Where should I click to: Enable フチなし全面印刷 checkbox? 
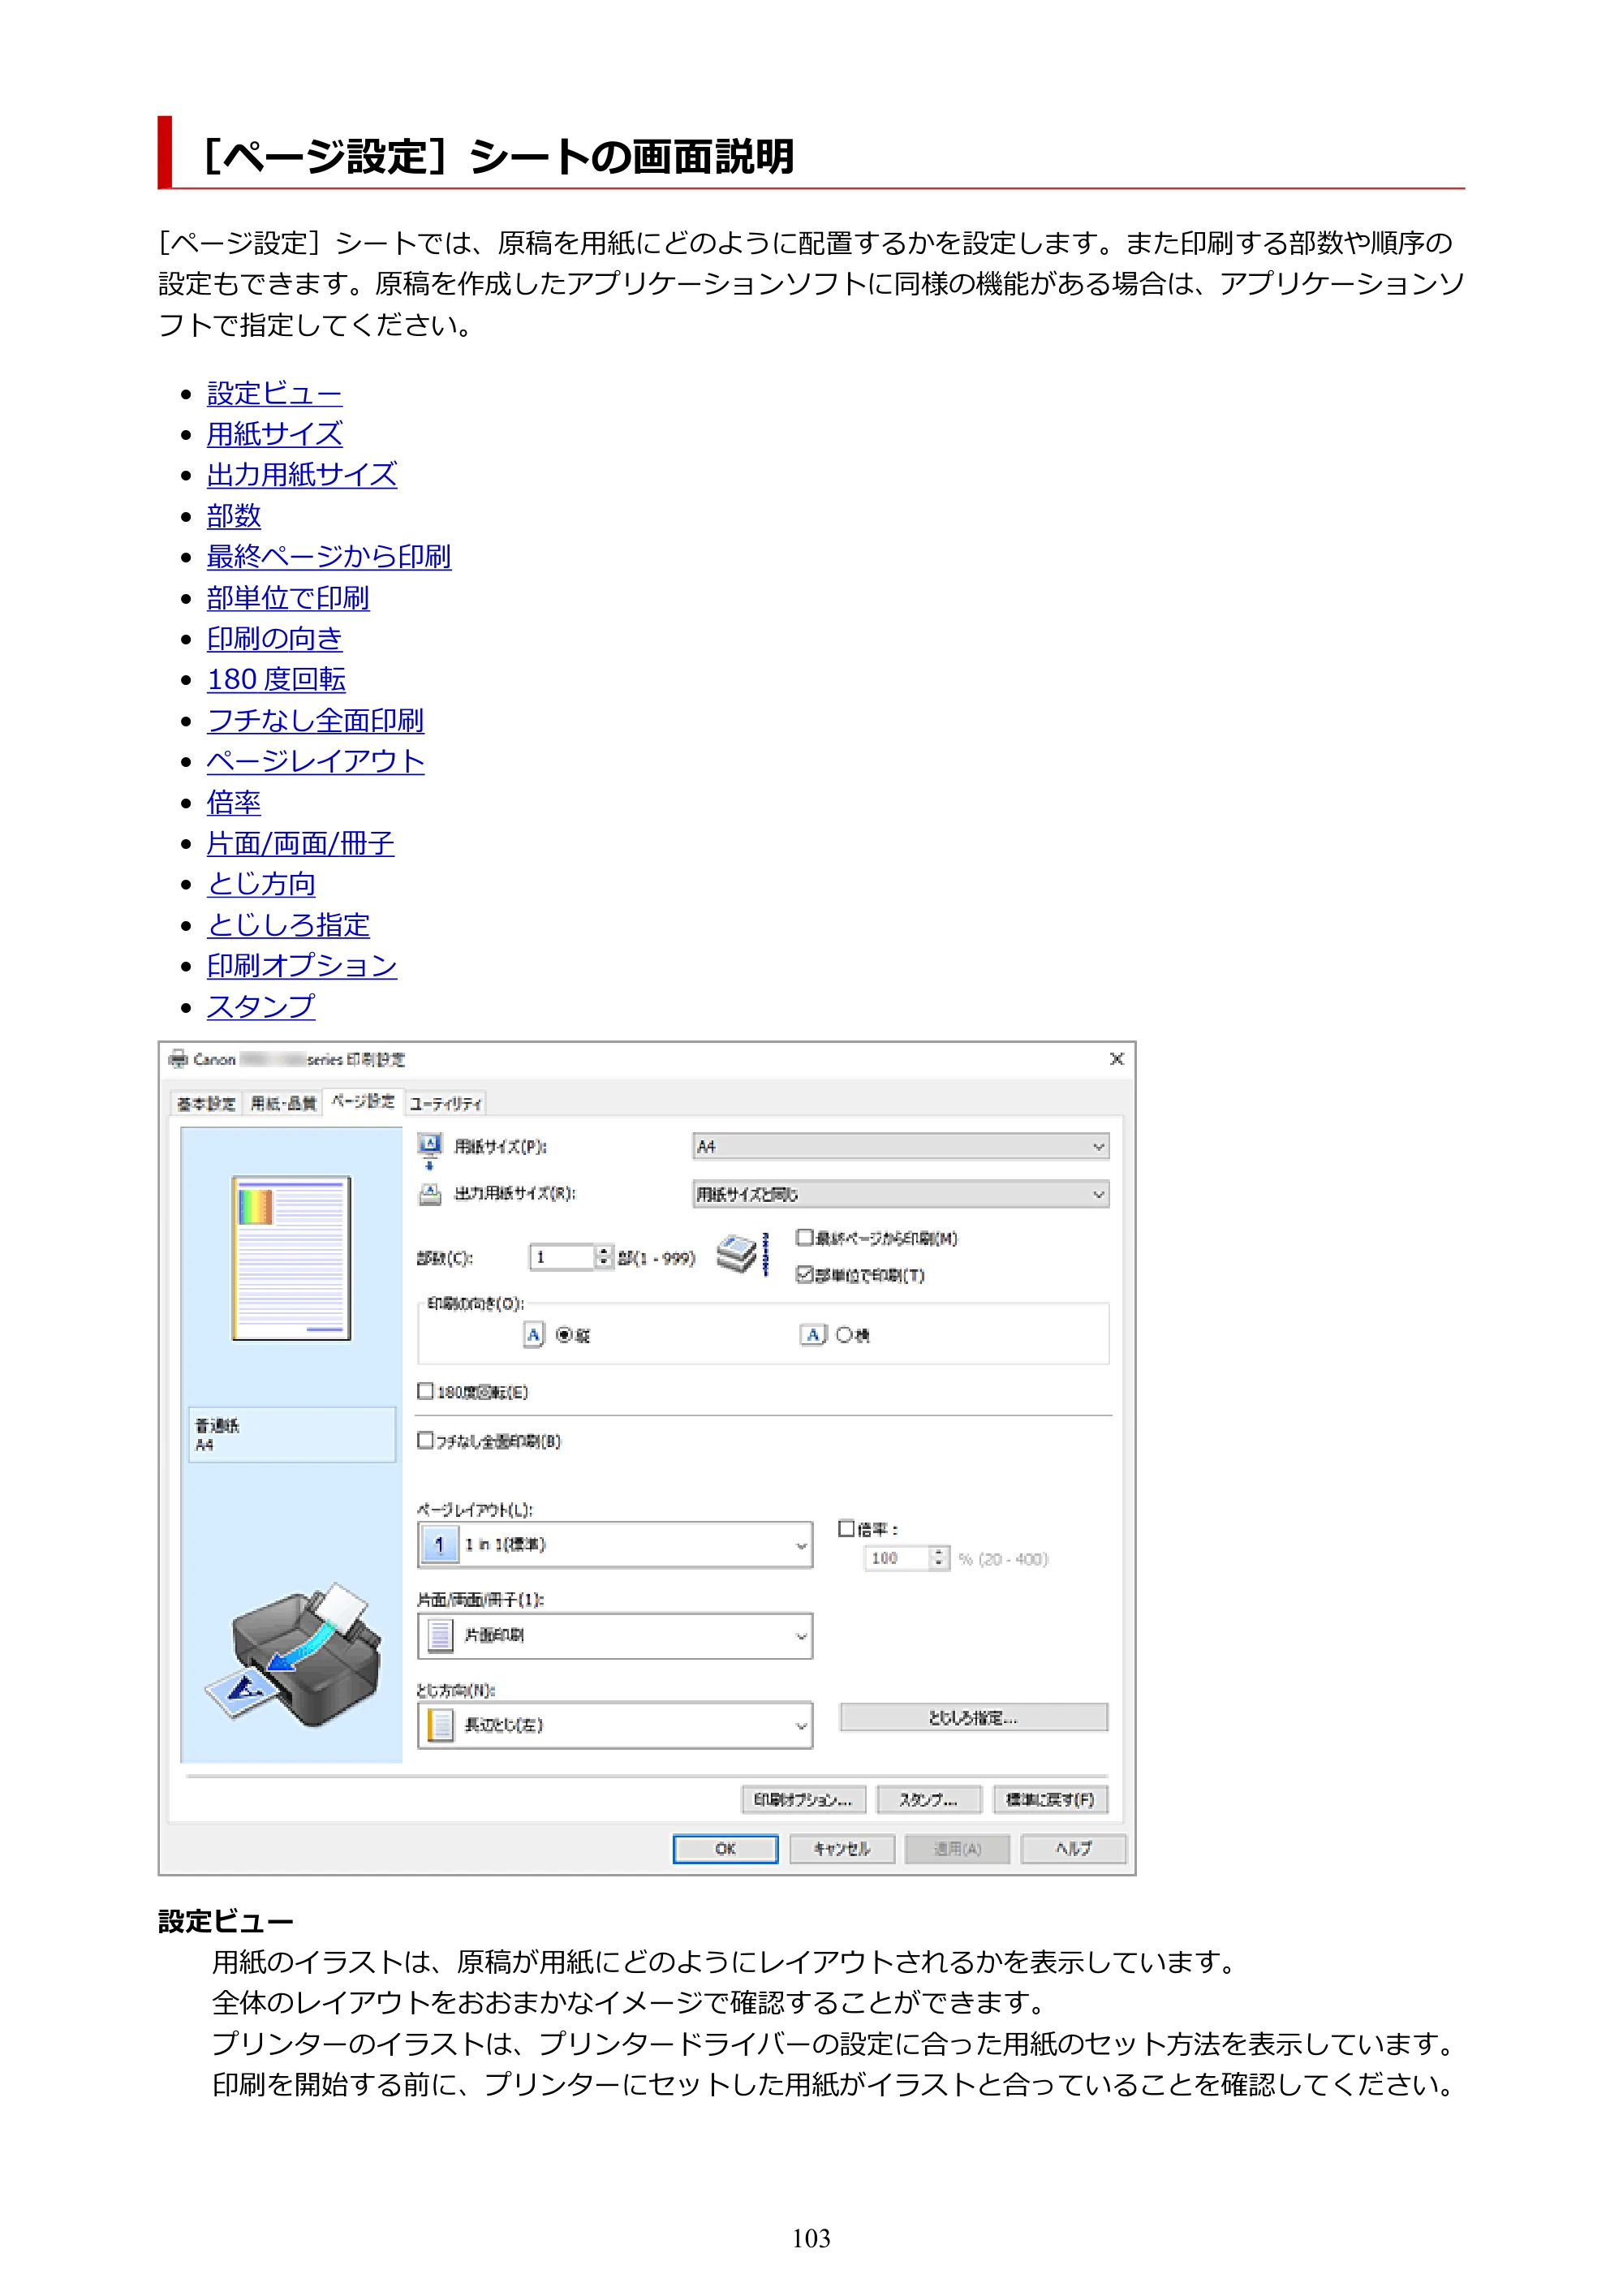(x=426, y=1440)
